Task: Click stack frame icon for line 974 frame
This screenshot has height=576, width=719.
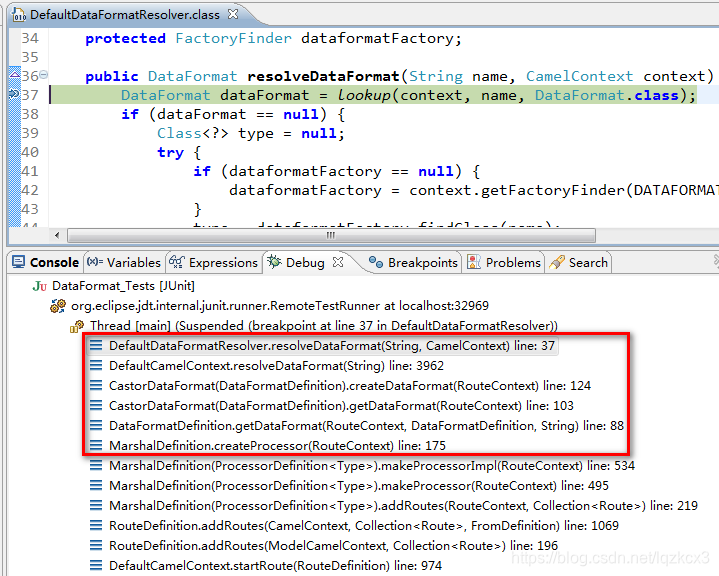Action: click(96, 565)
